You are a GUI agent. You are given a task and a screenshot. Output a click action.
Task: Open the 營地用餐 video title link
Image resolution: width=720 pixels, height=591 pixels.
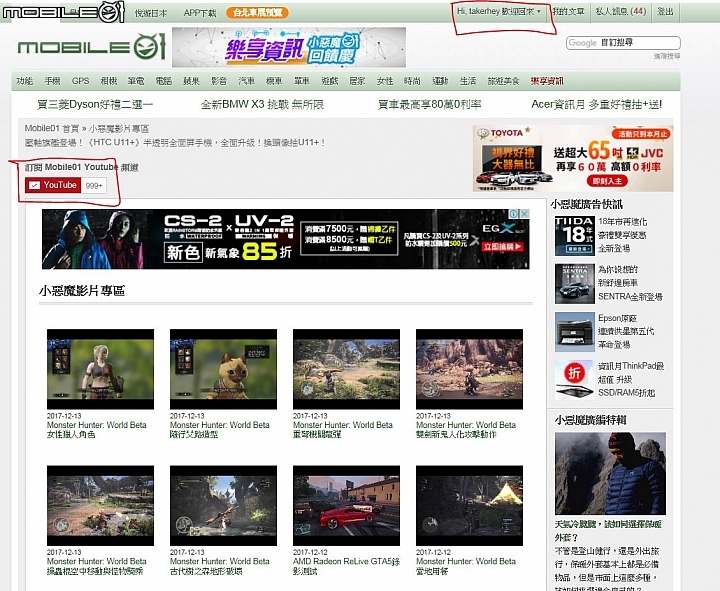[466, 566]
